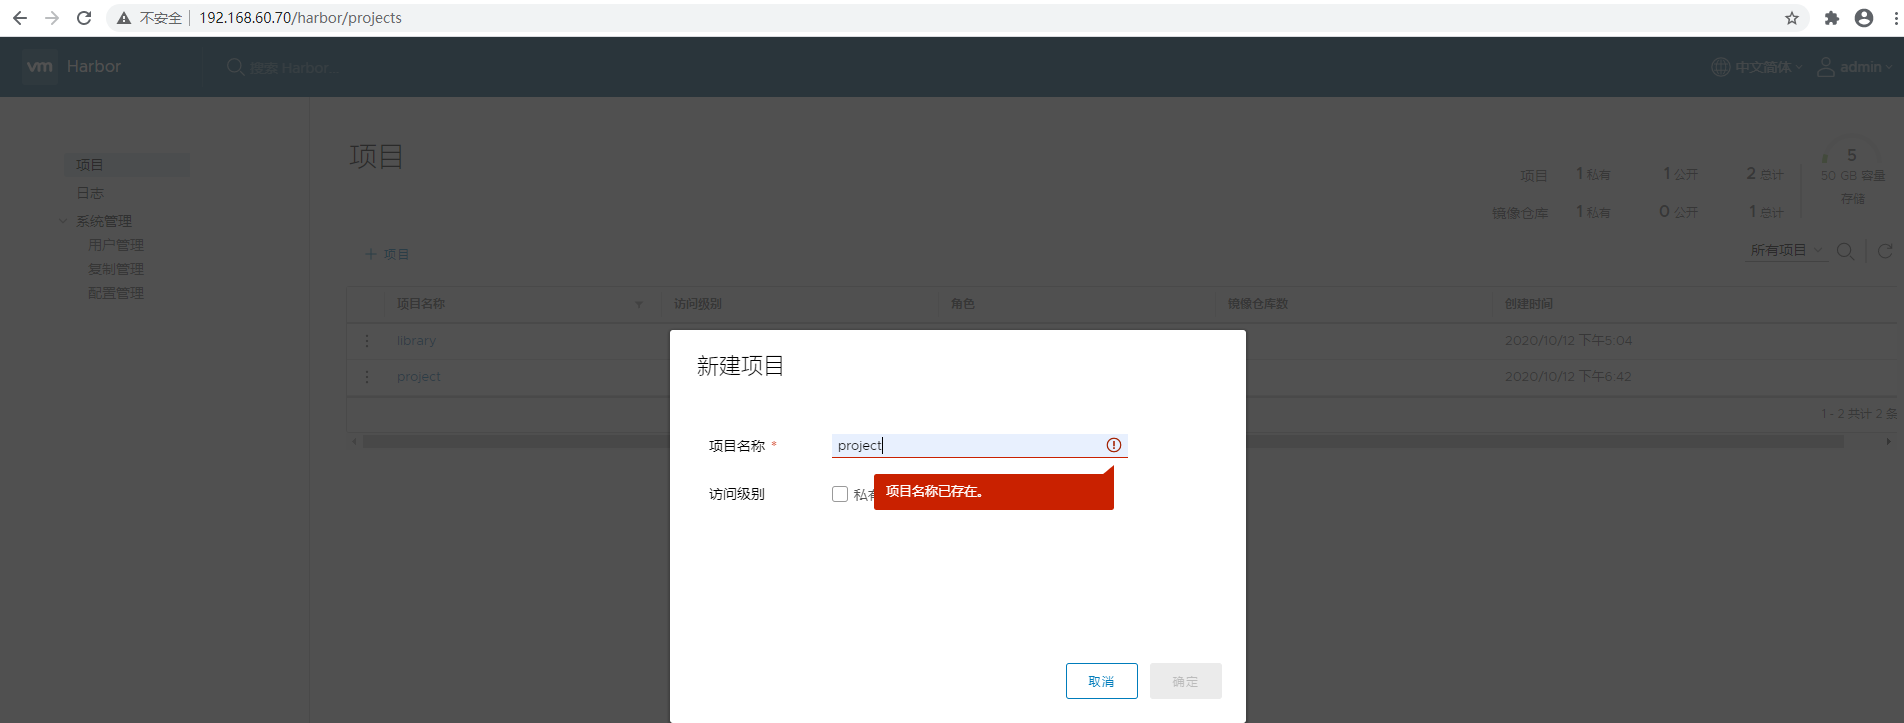
Task: Click the 新建项目 dialog title
Action: pos(740,366)
